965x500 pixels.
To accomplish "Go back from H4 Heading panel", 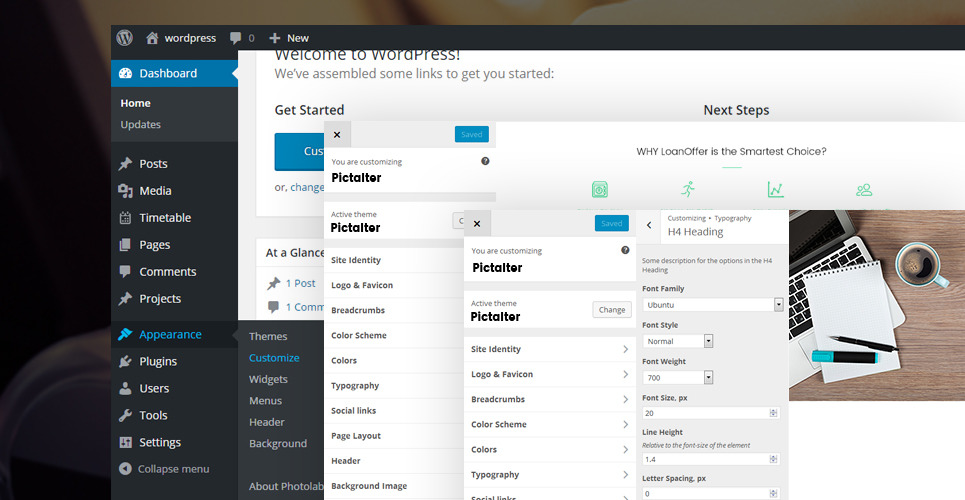I will click(x=649, y=226).
